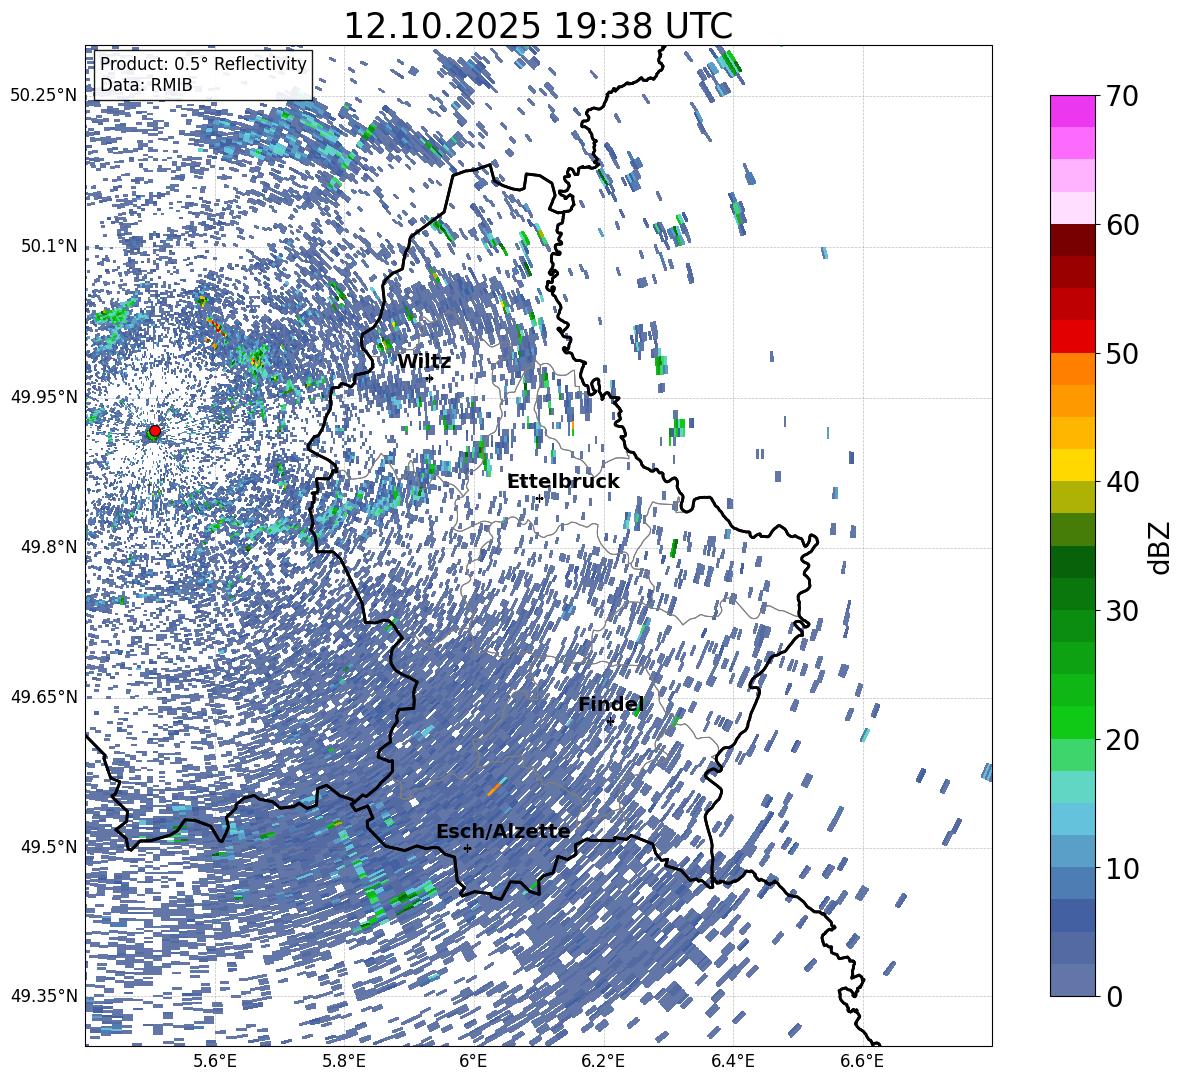Image resolution: width=1184 pixels, height=1081 pixels.
Task: Click the colorbar tick label 10
Action: [x=1122, y=868]
